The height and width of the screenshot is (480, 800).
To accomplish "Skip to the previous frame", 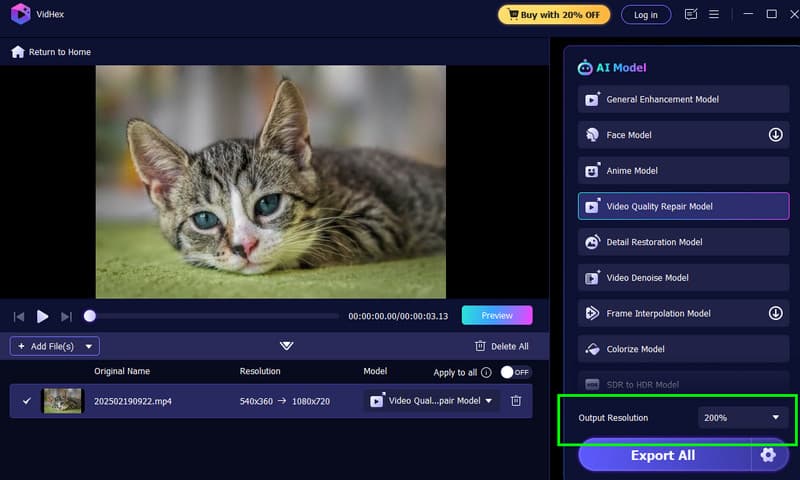I will (x=18, y=316).
